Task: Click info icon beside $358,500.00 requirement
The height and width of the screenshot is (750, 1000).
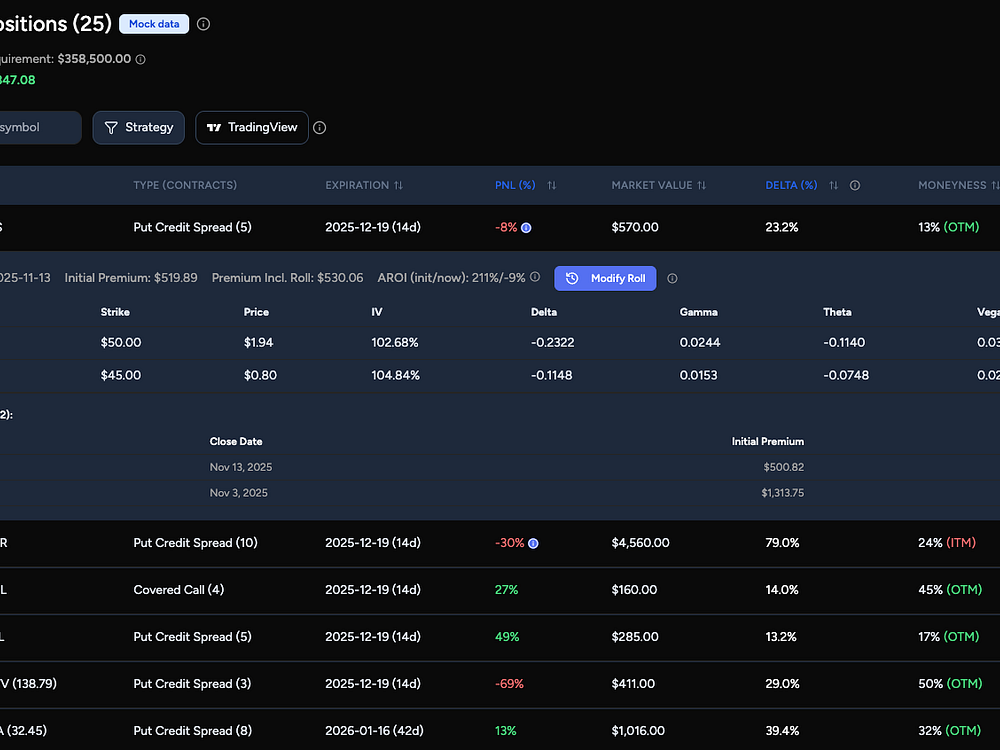Action: click(141, 59)
